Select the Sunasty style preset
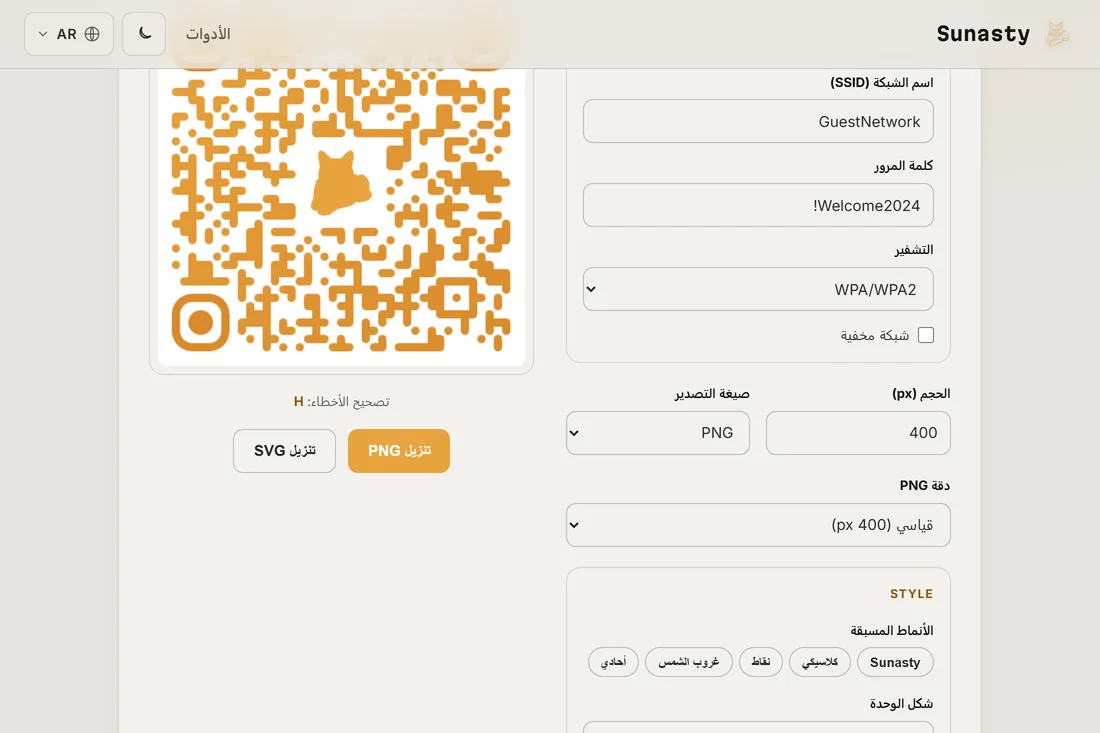This screenshot has width=1100, height=733. 895,662
